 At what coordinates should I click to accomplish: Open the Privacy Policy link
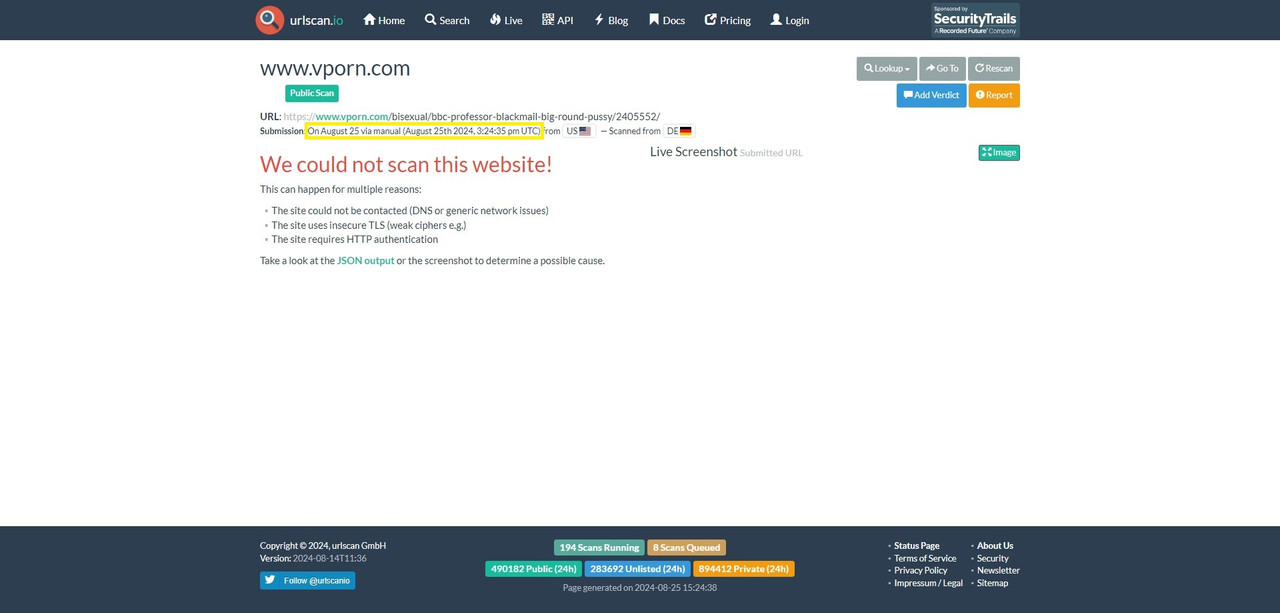[920, 570]
